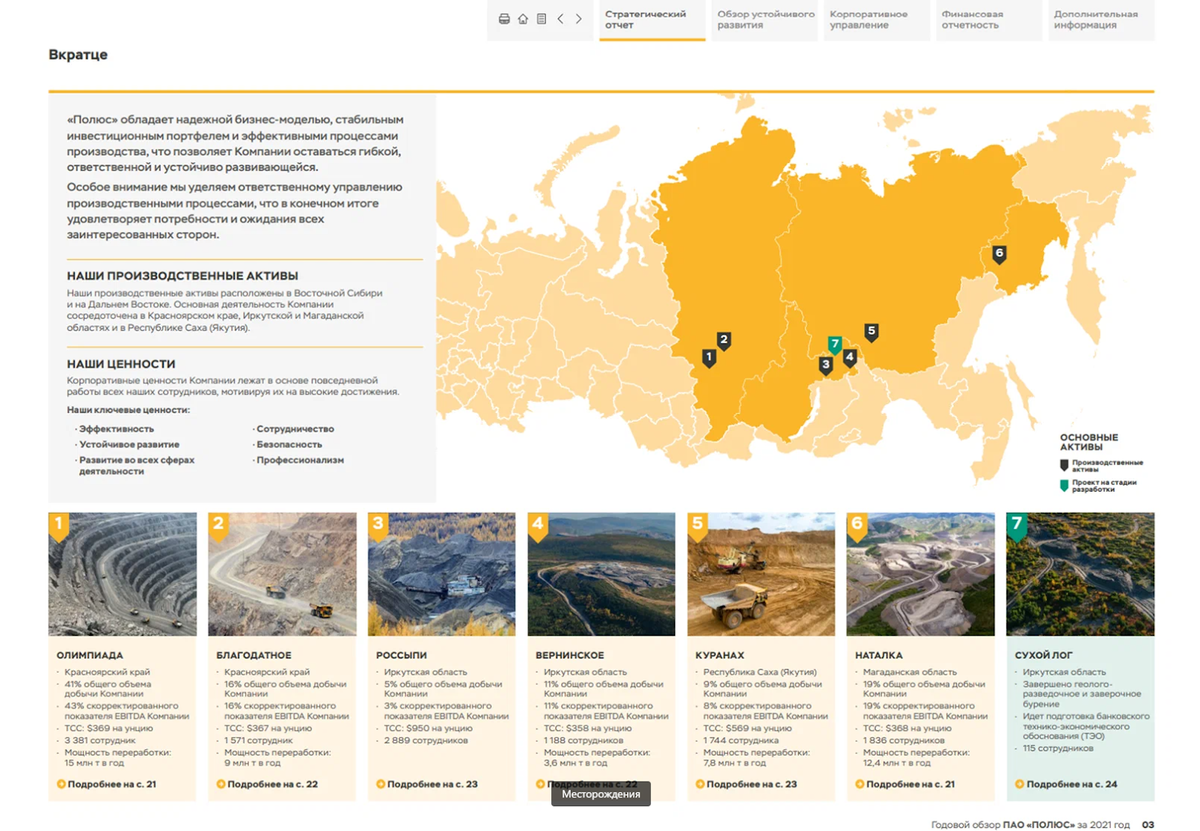1200x831 pixels.
Task: Select map marker 2 for Благодатное
Action: coord(724,340)
